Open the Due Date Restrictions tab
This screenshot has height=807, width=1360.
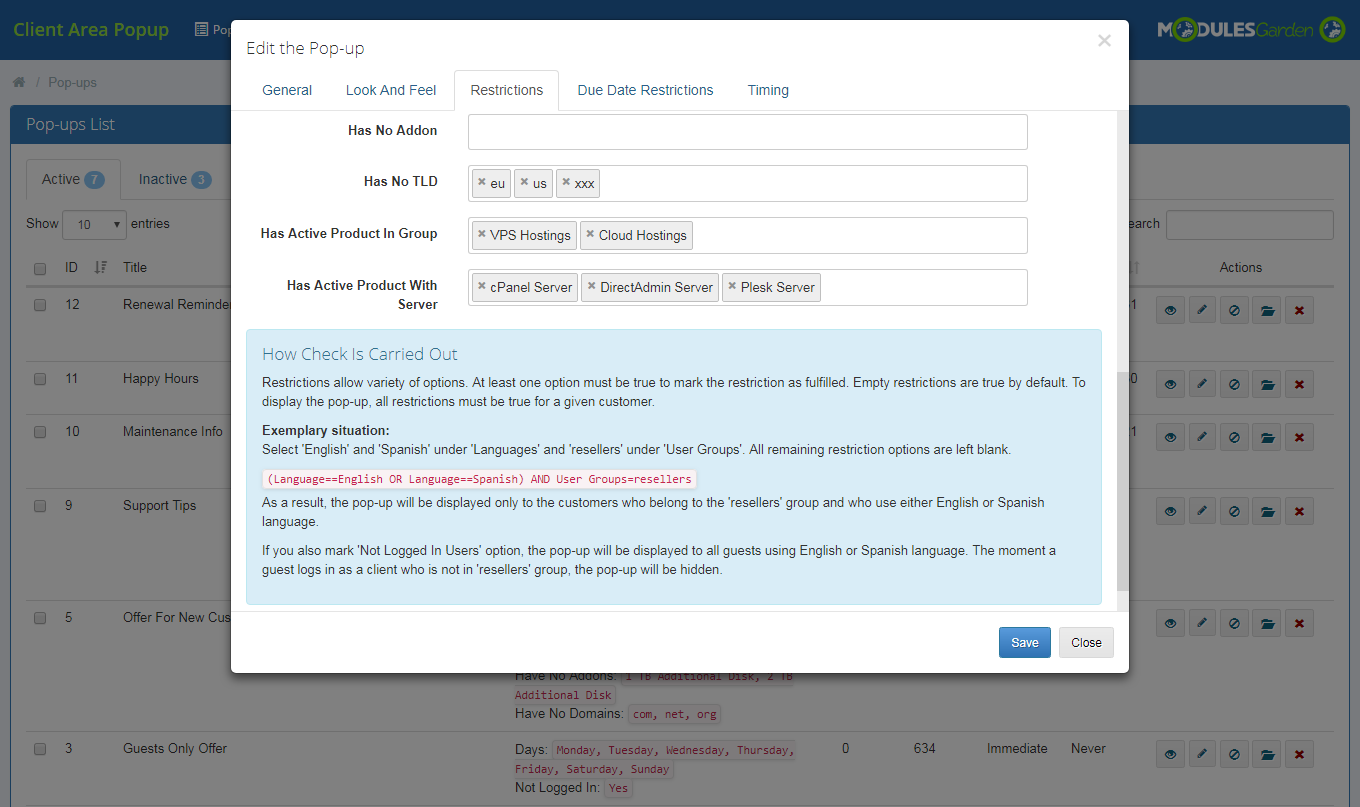[x=645, y=90]
